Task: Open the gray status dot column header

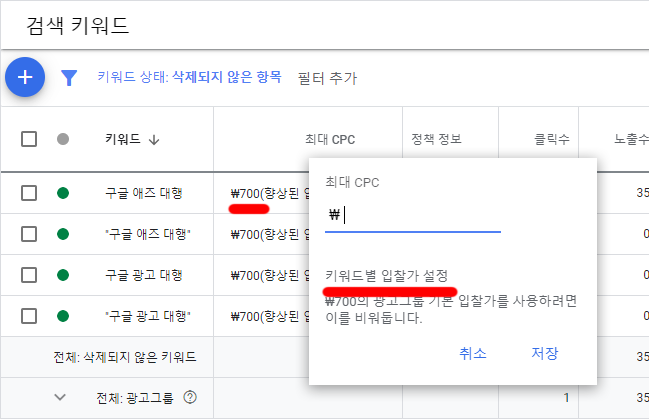Action: tap(63, 139)
